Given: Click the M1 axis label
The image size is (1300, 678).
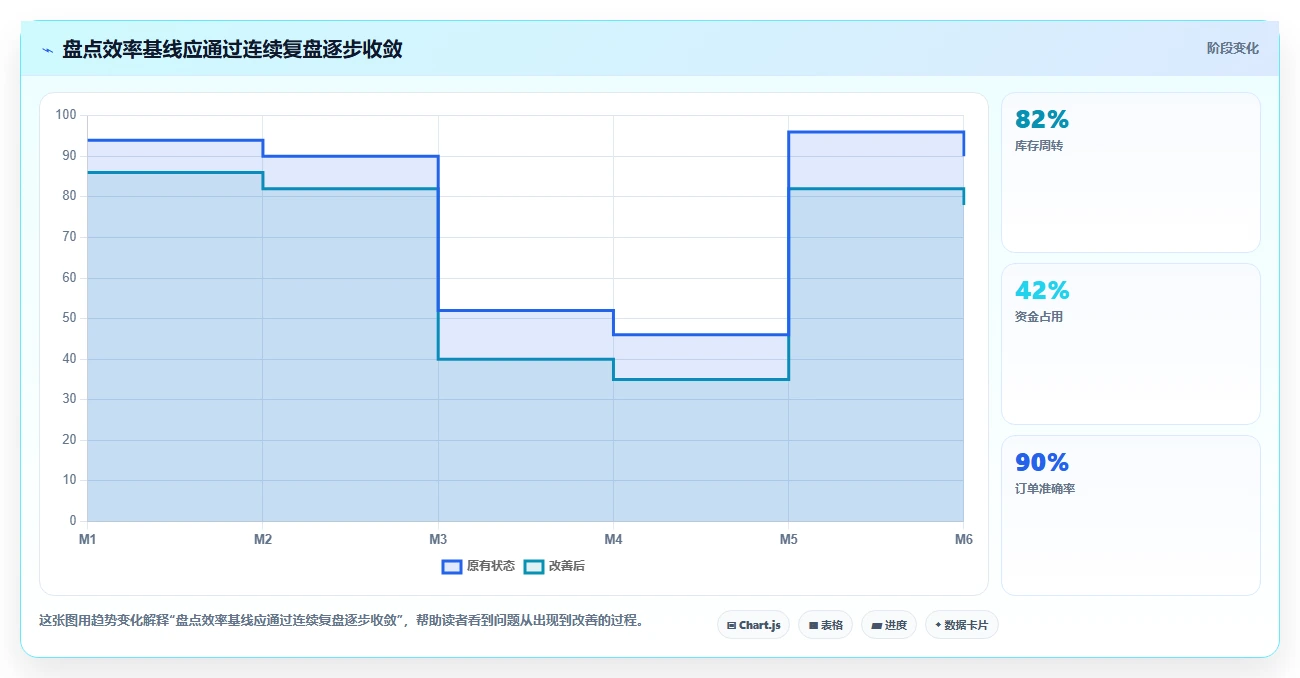Looking at the screenshot, I should pos(88,539).
